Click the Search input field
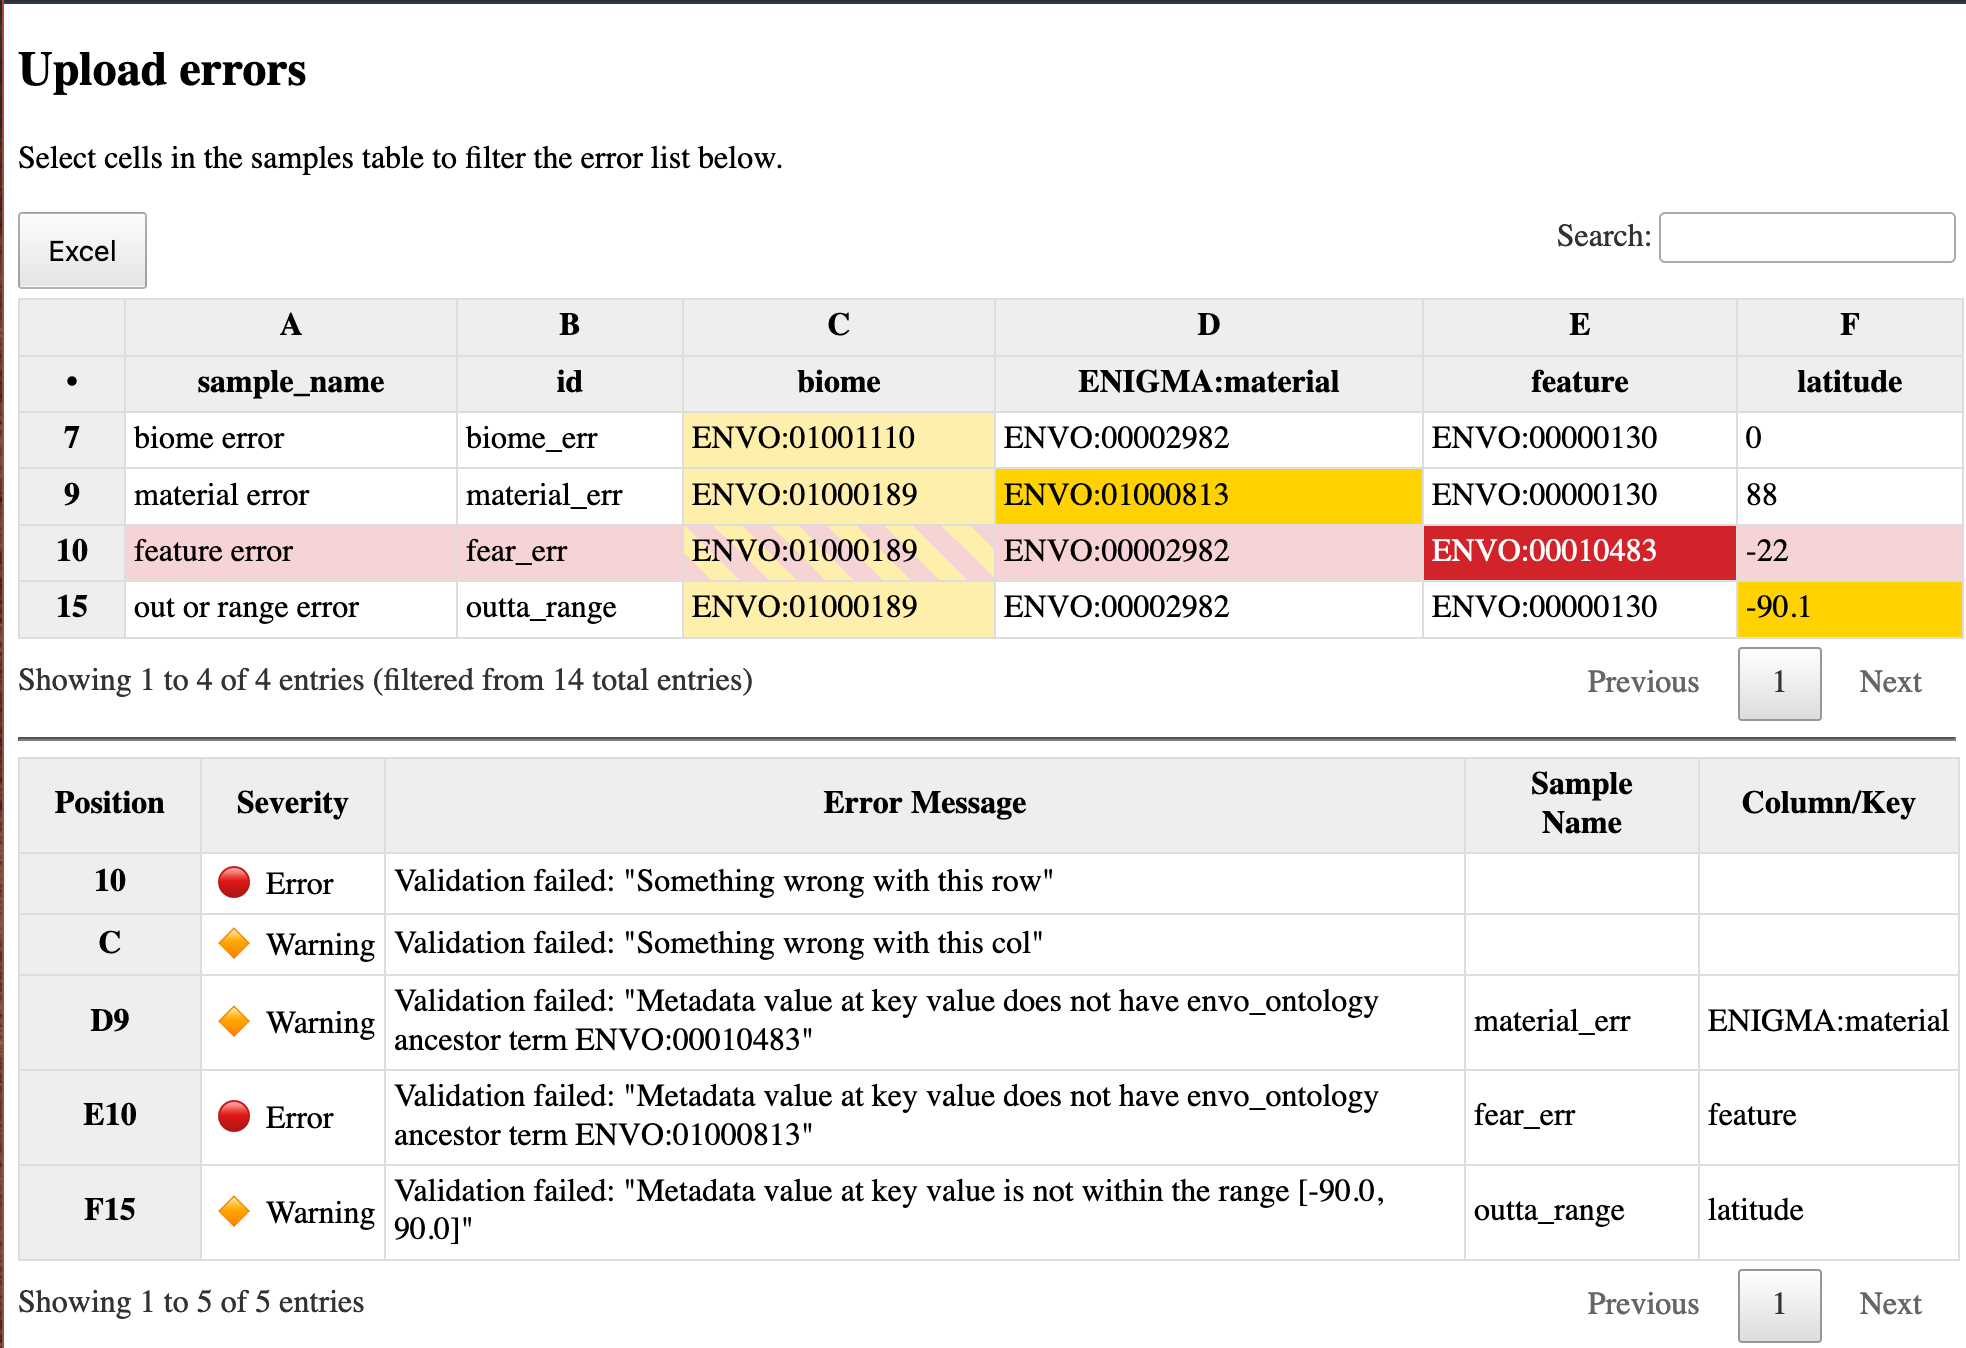1966x1348 pixels. point(1806,237)
